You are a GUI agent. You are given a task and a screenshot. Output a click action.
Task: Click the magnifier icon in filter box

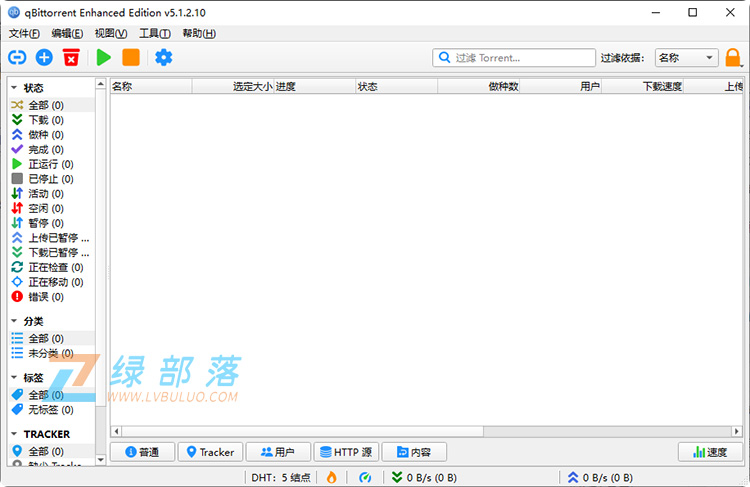click(x=444, y=57)
